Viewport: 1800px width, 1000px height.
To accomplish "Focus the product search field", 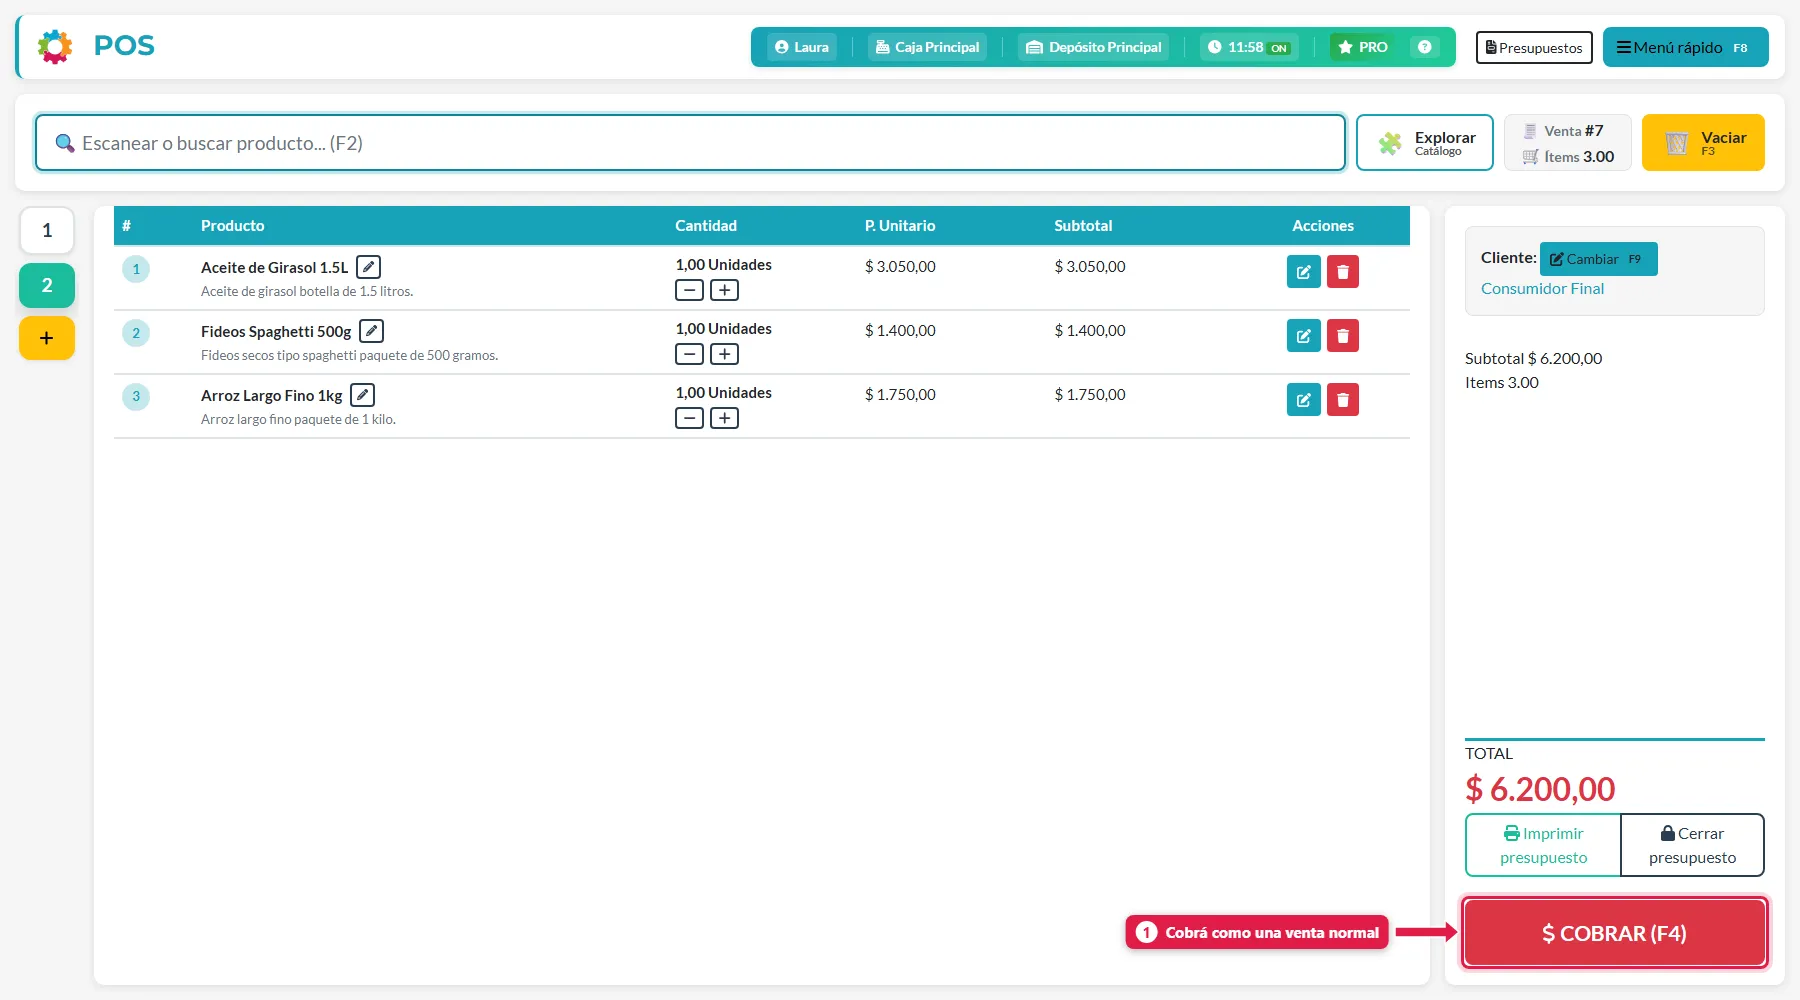I will click(x=690, y=143).
